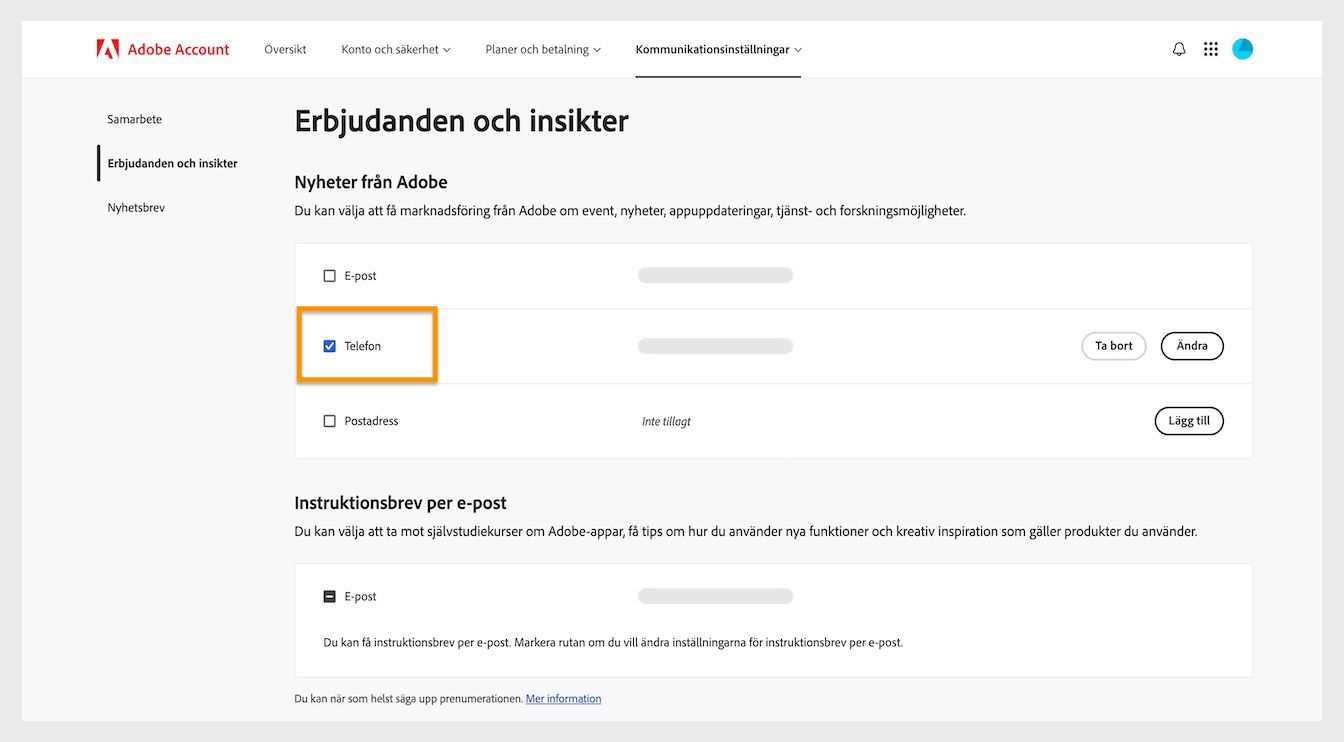The image size is (1344, 742).
Task: Toggle the E-post checkbox for Instruktionsbrev
Action: [x=330, y=595]
